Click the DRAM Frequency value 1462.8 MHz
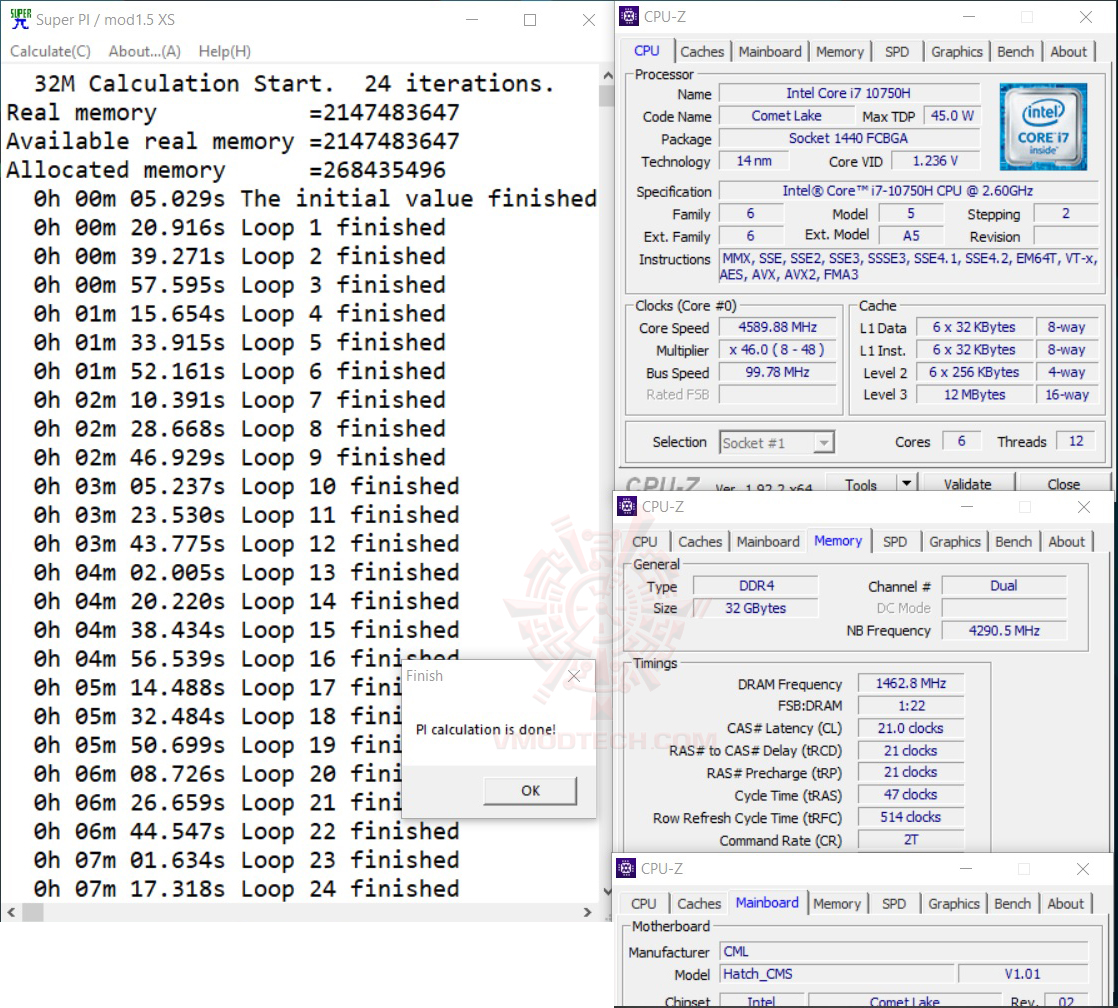Screen dimensions: 1118x1008 [911, 684]
